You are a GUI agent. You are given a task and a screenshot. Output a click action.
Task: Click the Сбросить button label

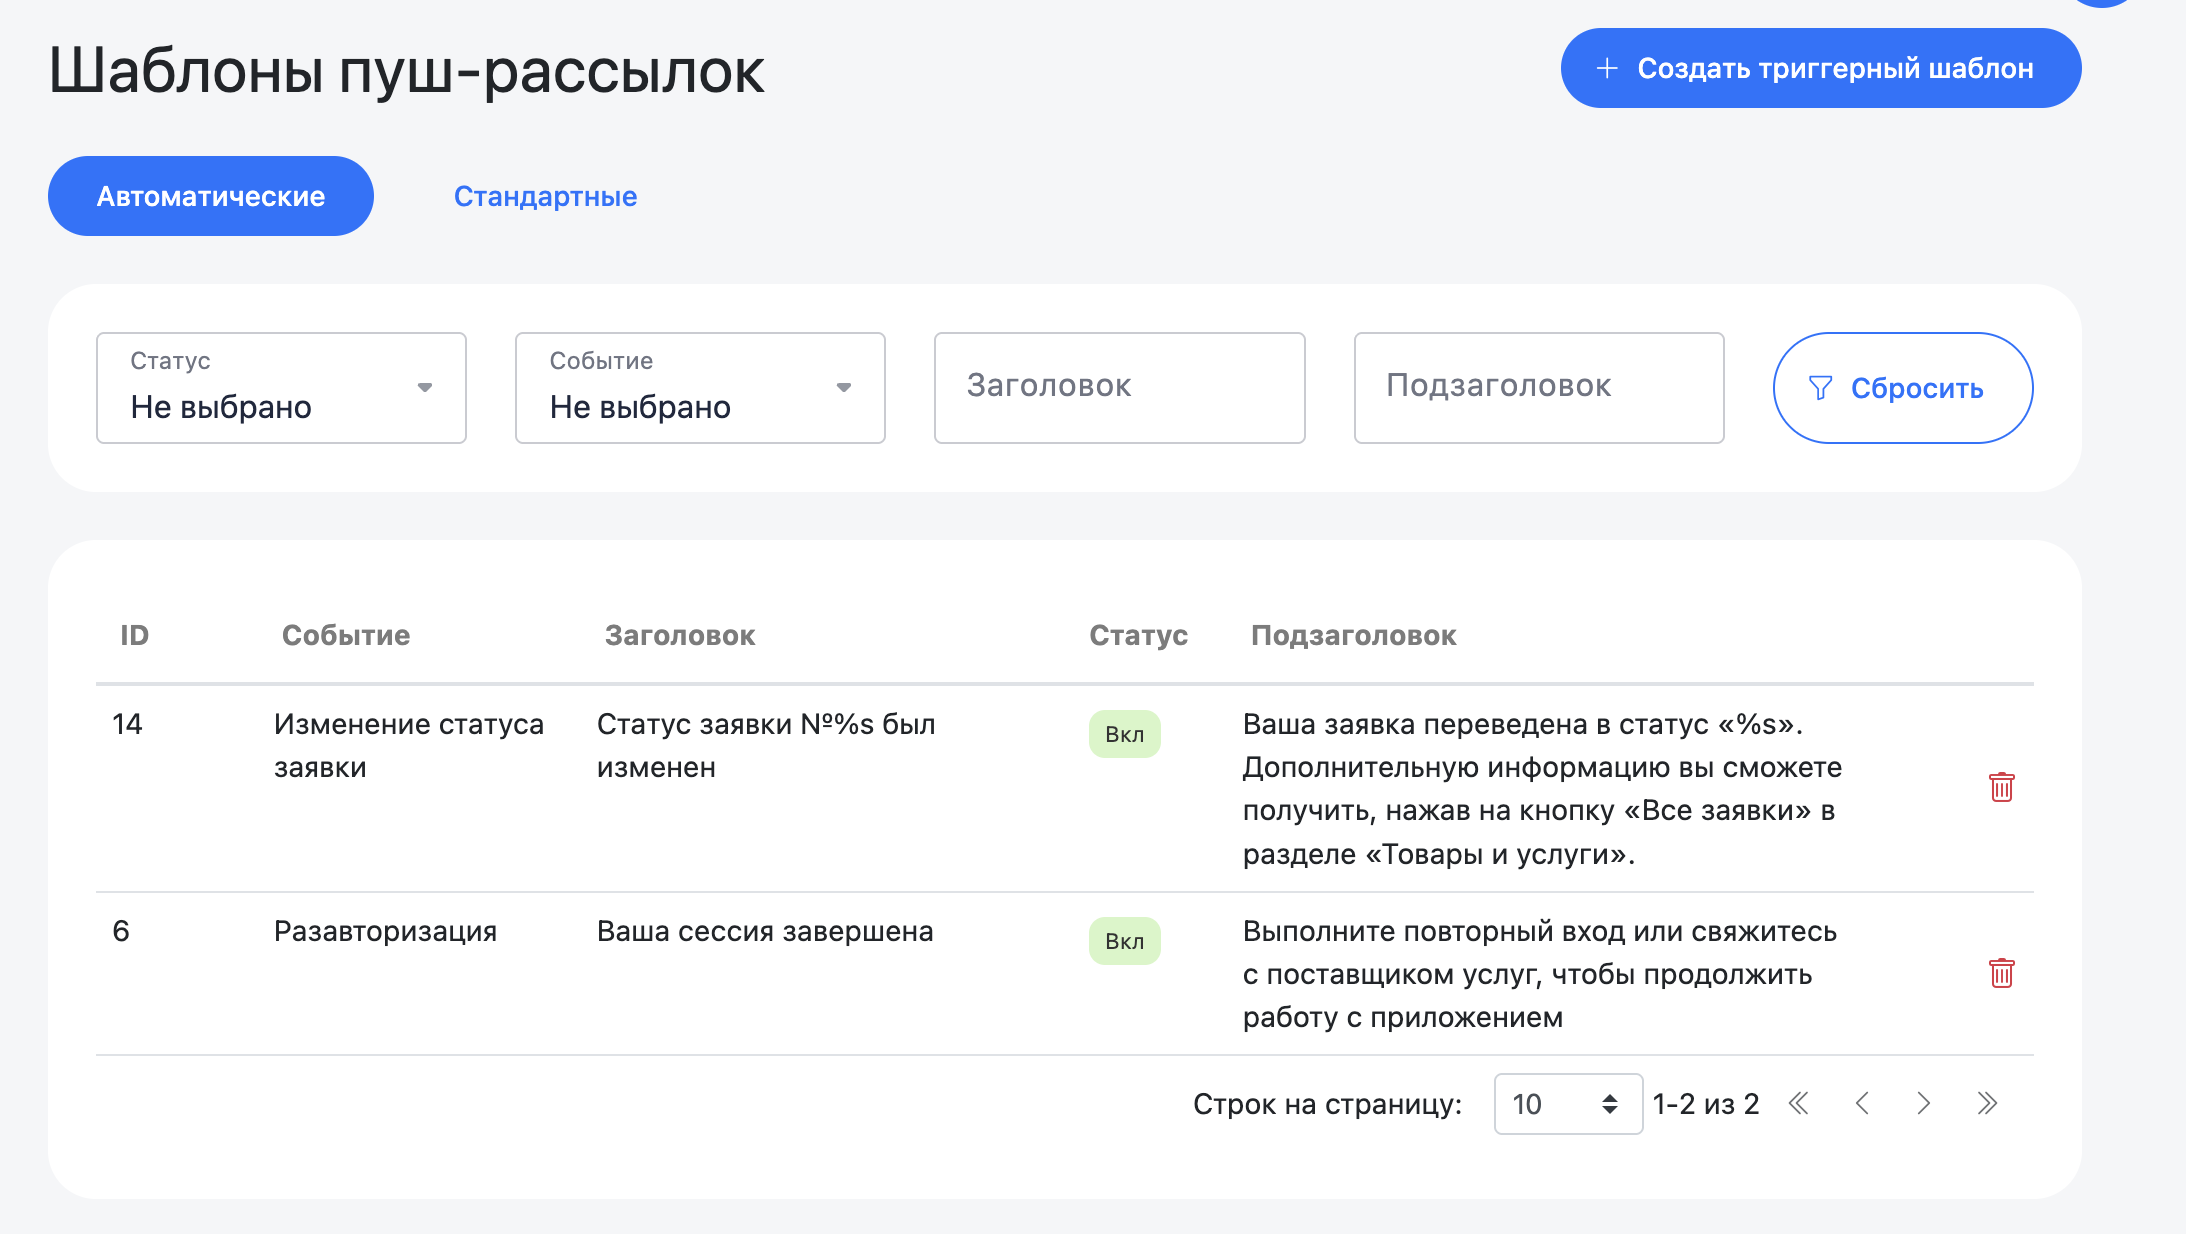click(x=1916, y=388)
